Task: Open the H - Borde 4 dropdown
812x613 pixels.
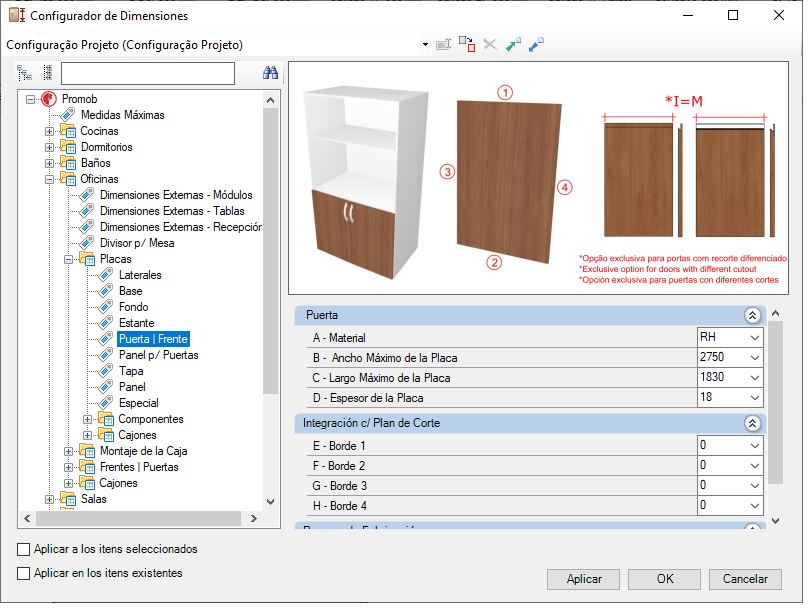Action: 755,506
